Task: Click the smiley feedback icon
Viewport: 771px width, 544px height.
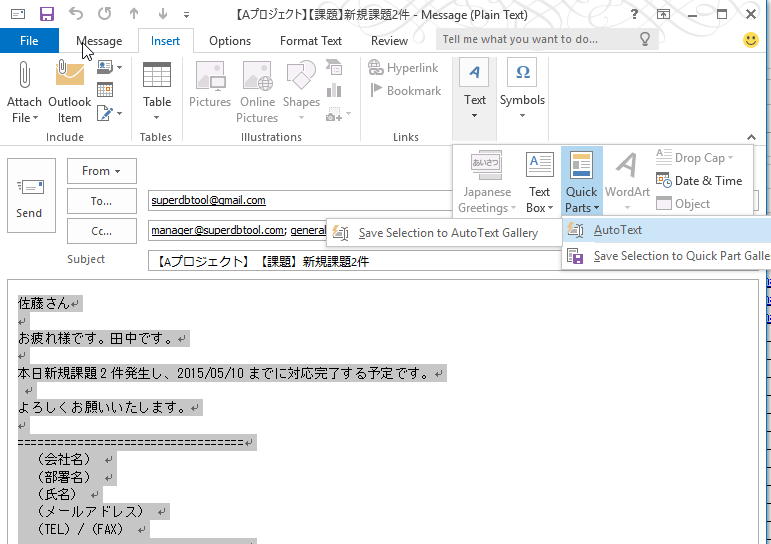Action: (x=751, y=40)
